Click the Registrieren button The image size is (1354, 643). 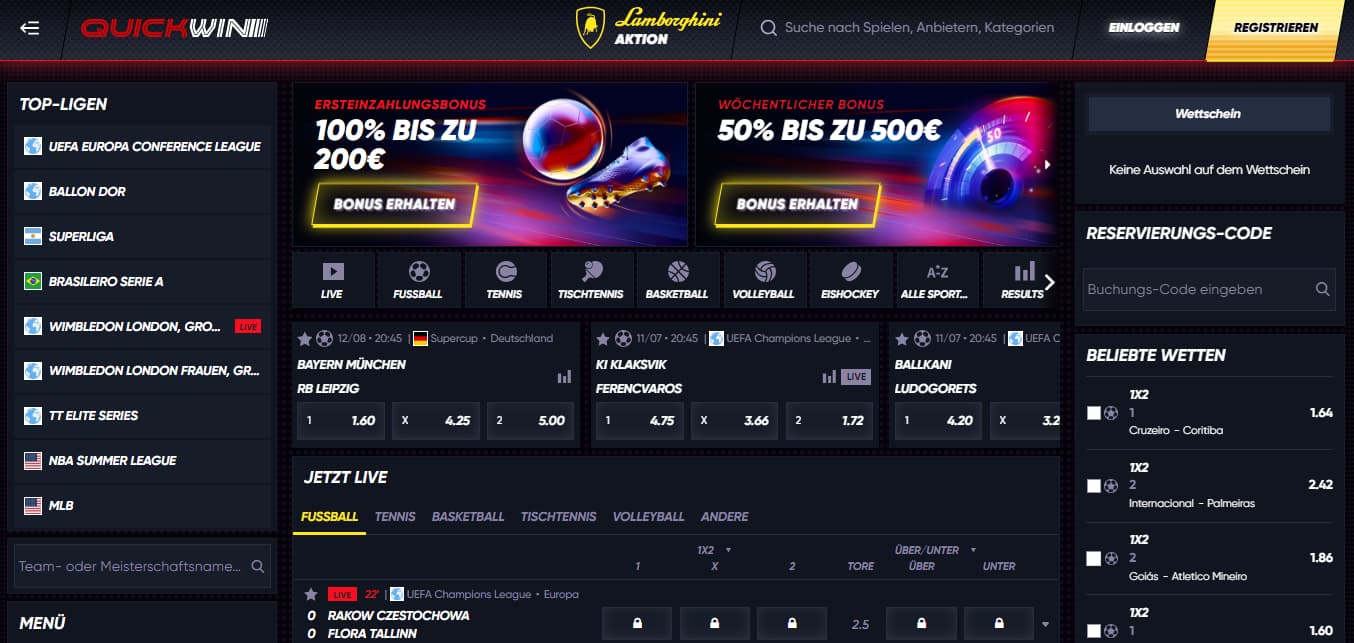(x=1276, y=28)
